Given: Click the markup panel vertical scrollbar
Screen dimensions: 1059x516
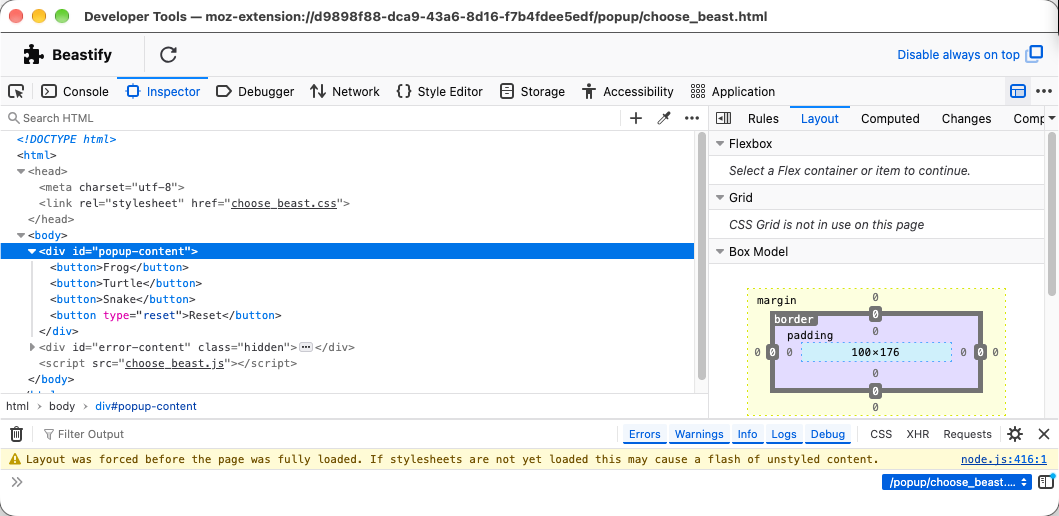Looking at the screenshot, I should point(702,257).
